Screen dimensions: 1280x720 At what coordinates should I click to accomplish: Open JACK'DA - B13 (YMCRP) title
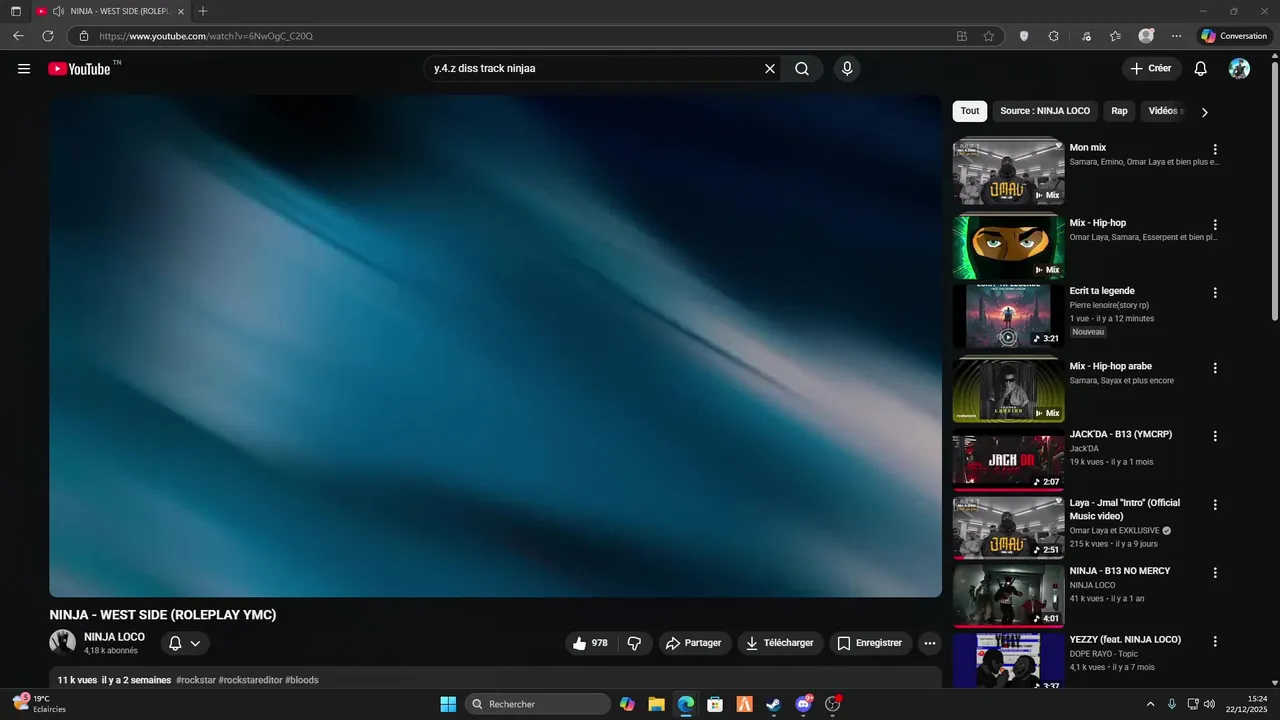(x=1121, y=435)
